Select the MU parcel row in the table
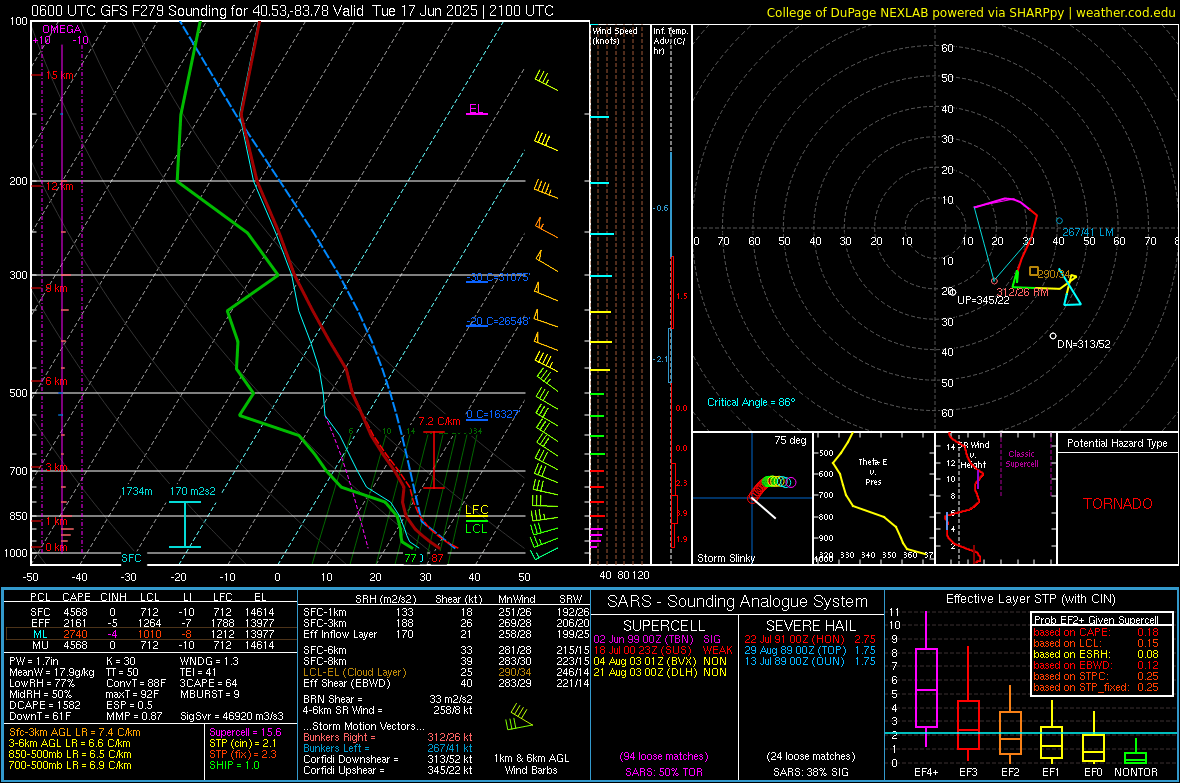Viewport: 1180px width, 783px height. pos(151,644)
